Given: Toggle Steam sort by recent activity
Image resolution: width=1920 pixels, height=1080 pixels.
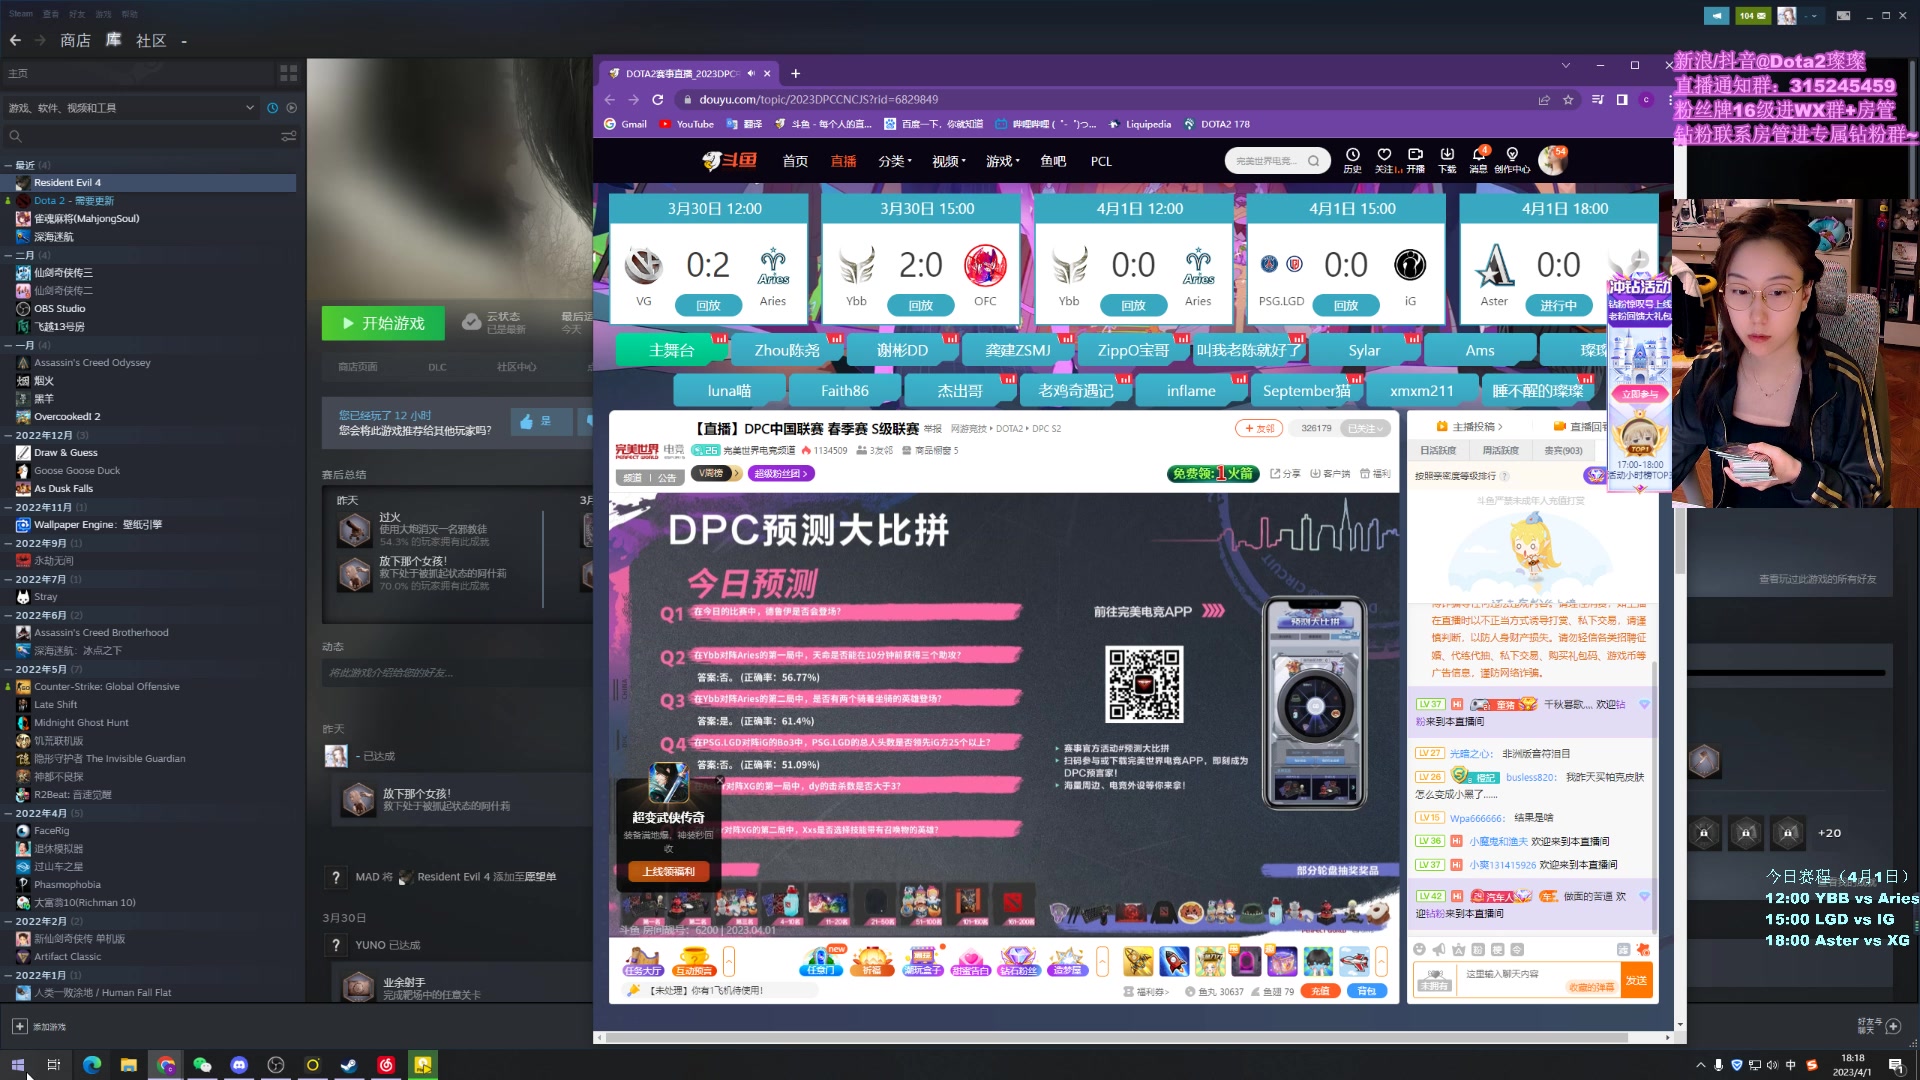Looking at the screenshot, I should pyautogui.click(x=272, y=108).
